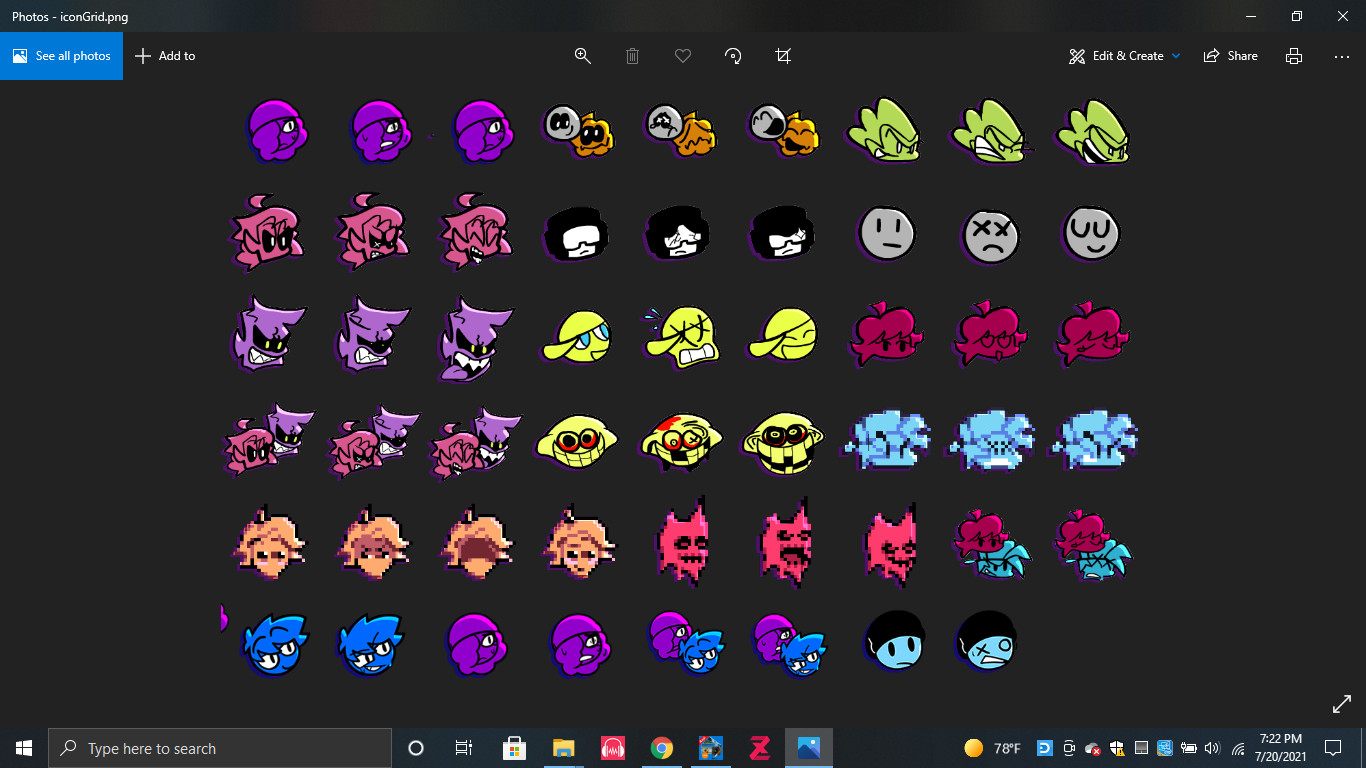1366x768 pixels.
Task: Click the volume speaker tray icon
Action: click(1213, 748)
